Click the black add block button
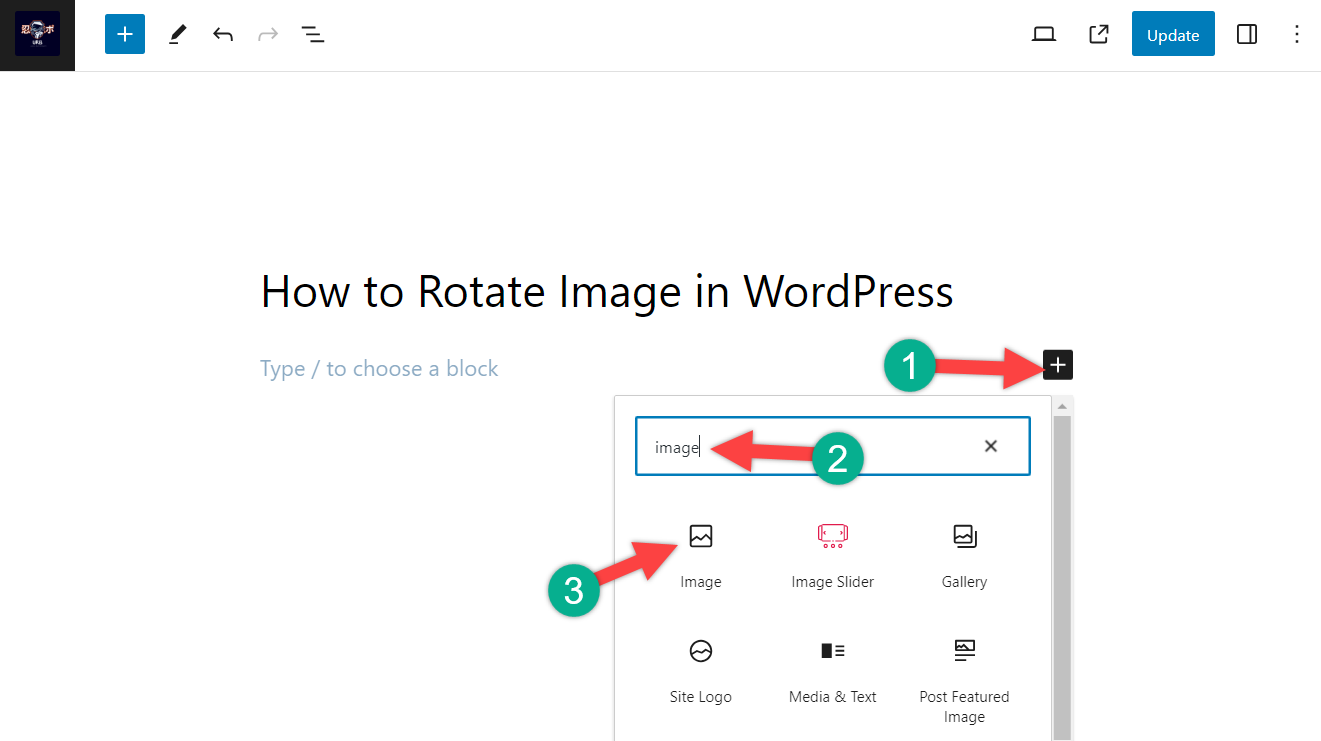The width and height of the screenshot is (1321, 741). [x=1058, y=365]
